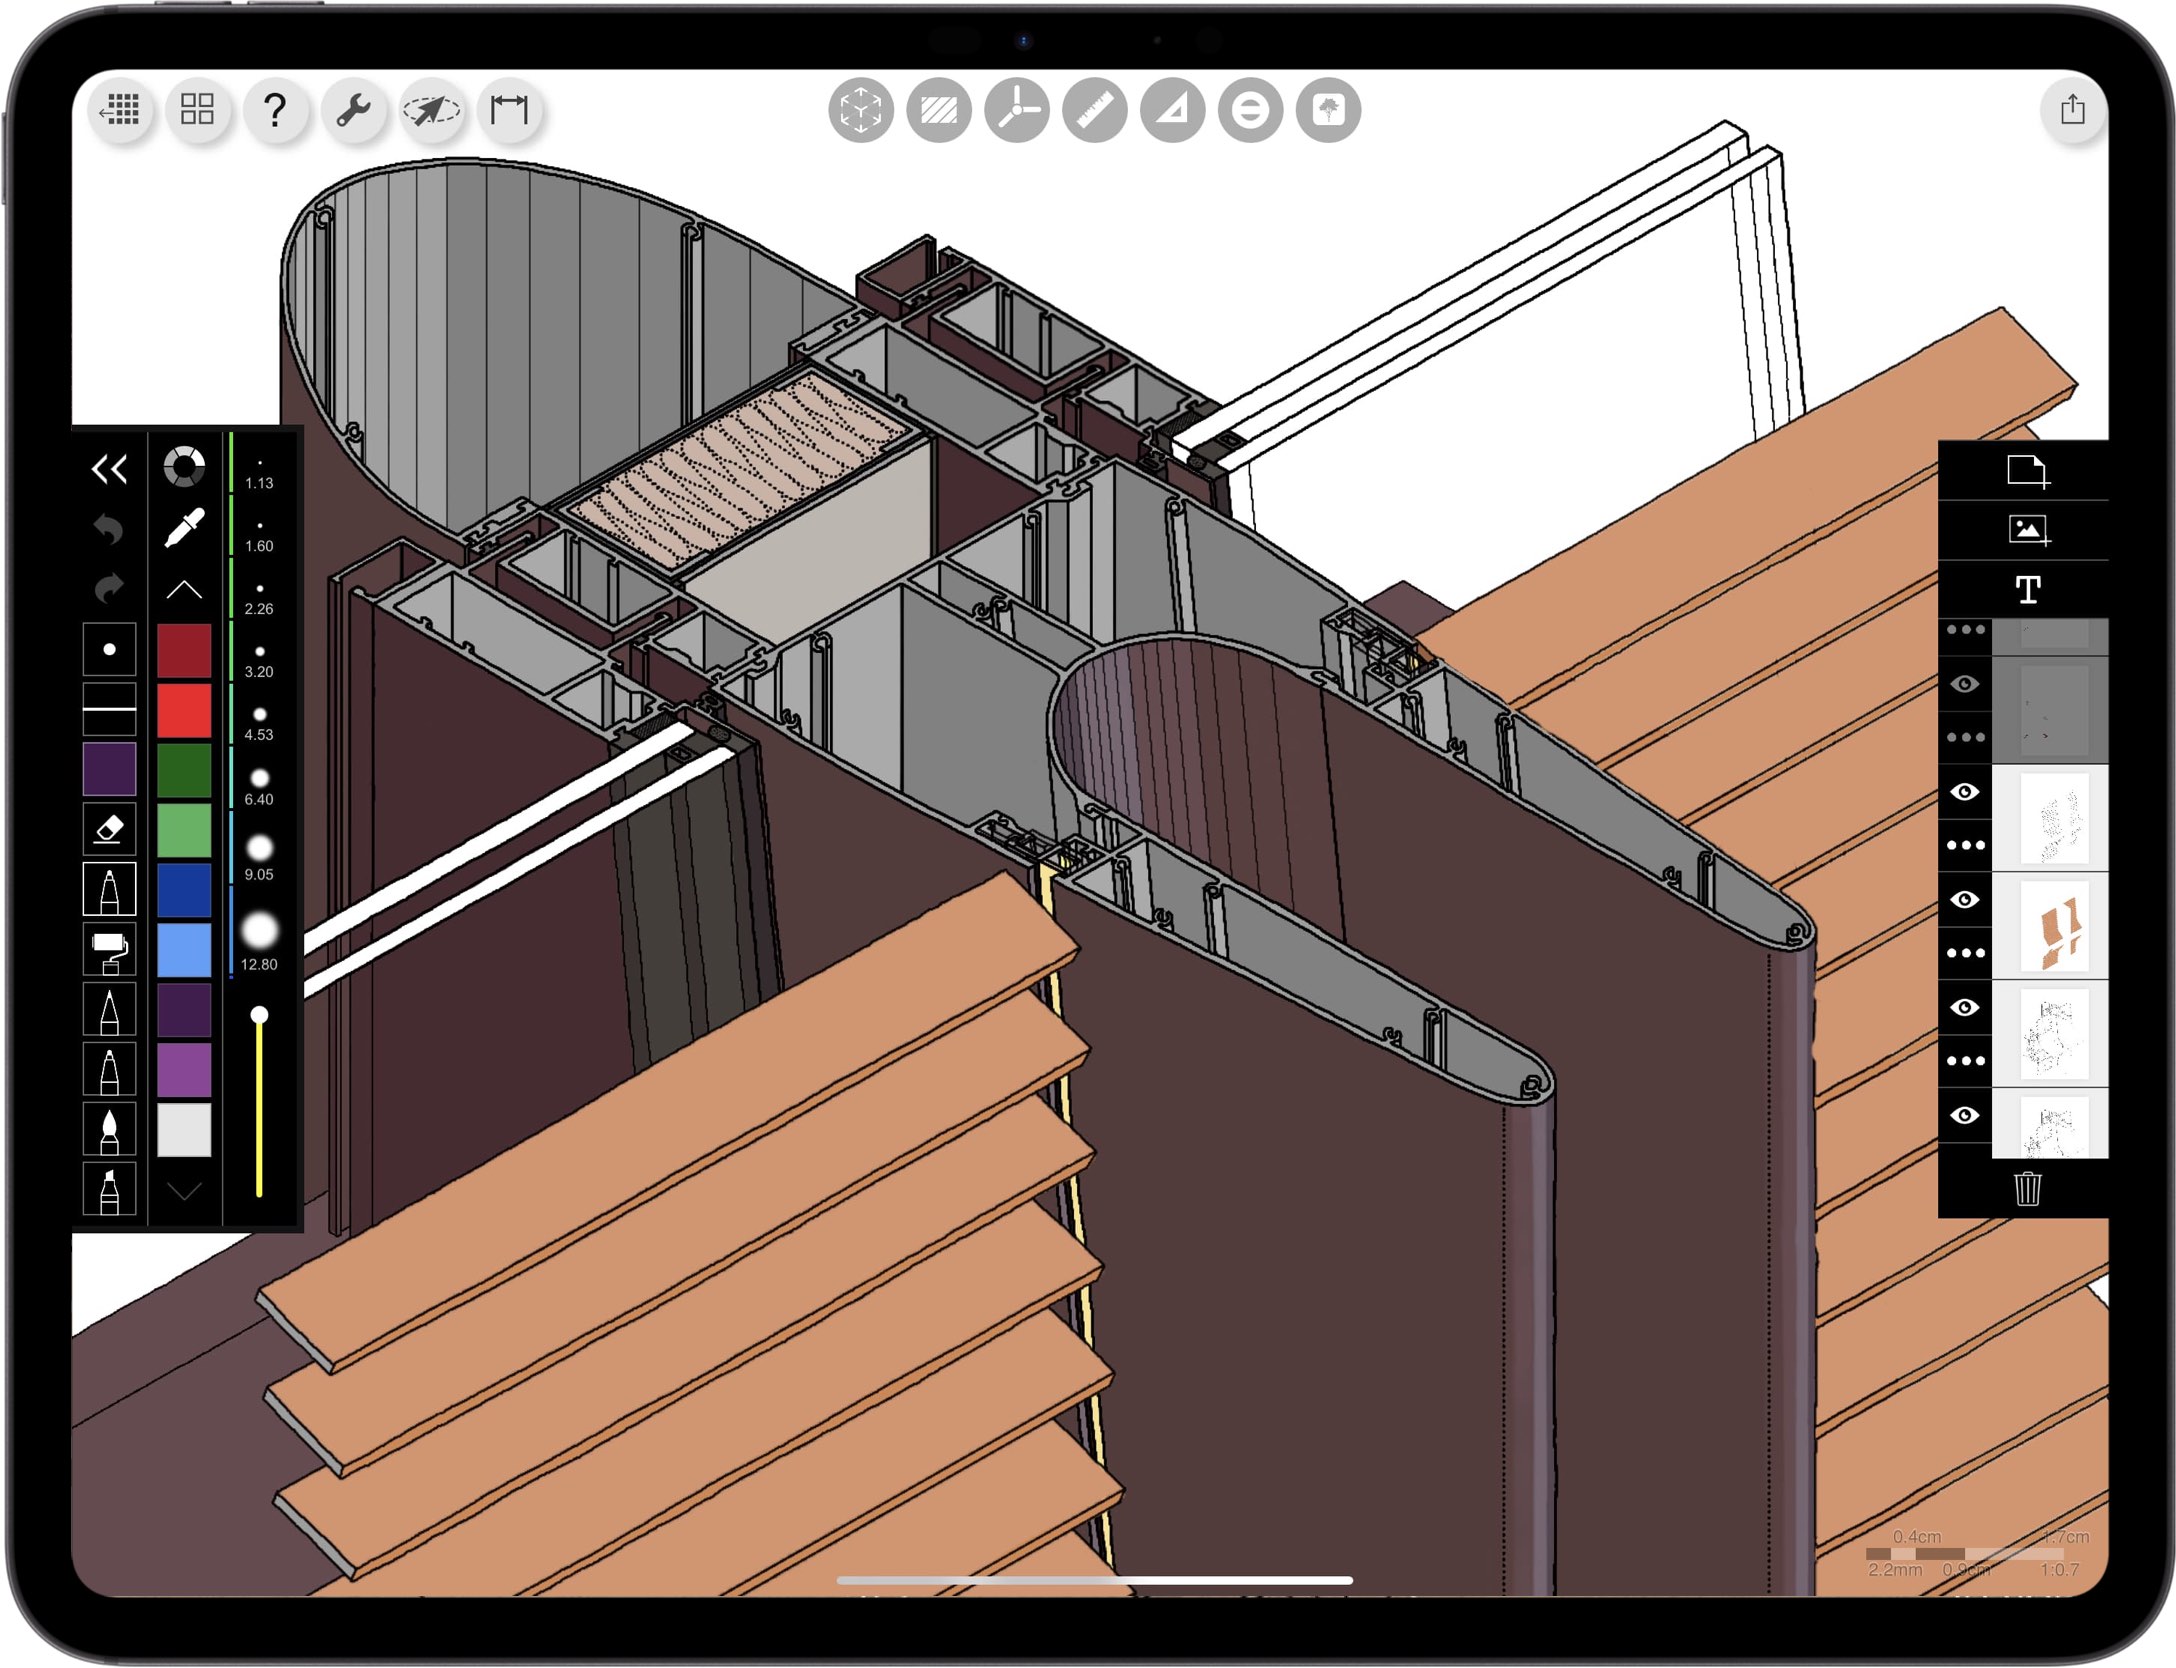The width and height of the screenshot is (2176, 1668).
Task: Tap the 1:0.7 scale readout
Action: tap(2060, 1570)
